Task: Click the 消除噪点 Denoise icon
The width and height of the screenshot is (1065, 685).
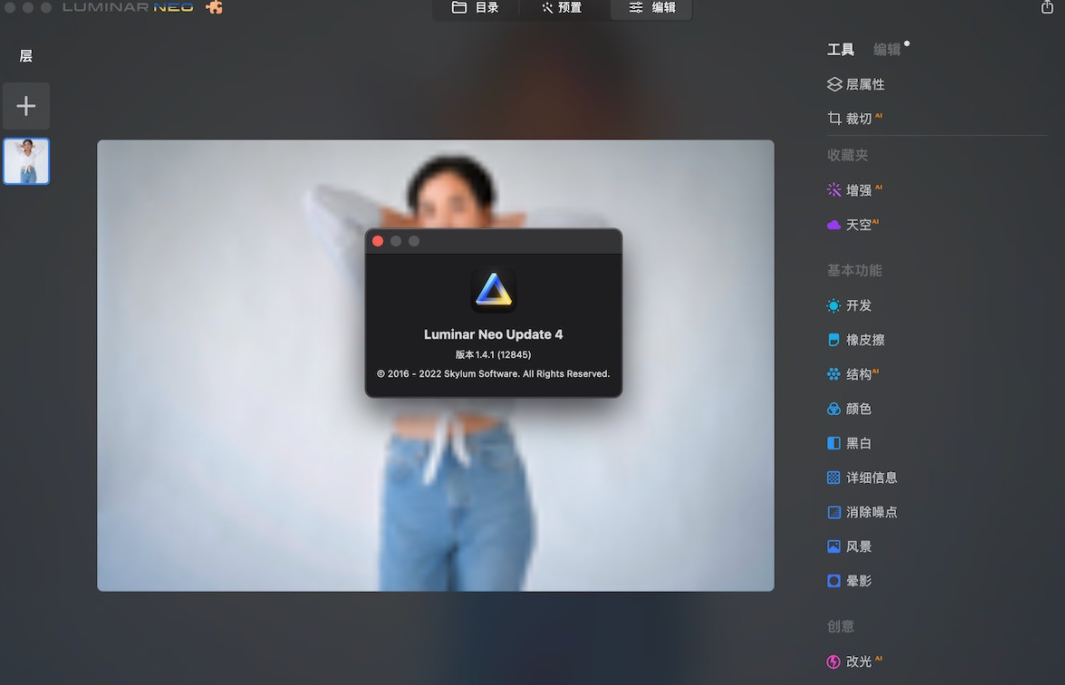Action: [x=833, y=512]
